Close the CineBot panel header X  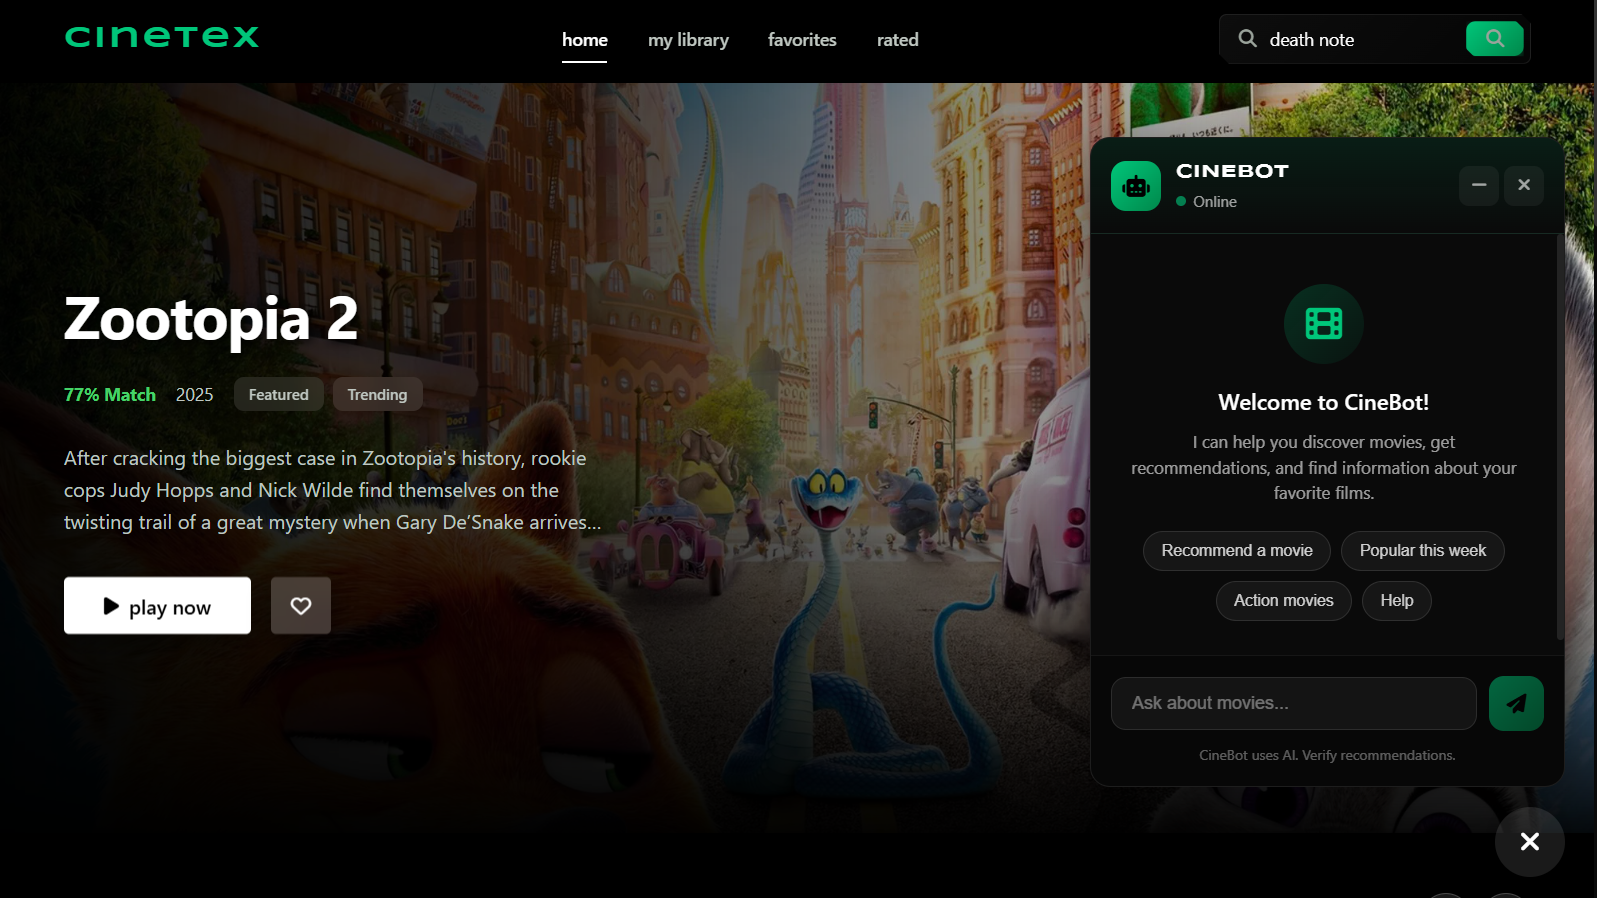(1524, 185)
